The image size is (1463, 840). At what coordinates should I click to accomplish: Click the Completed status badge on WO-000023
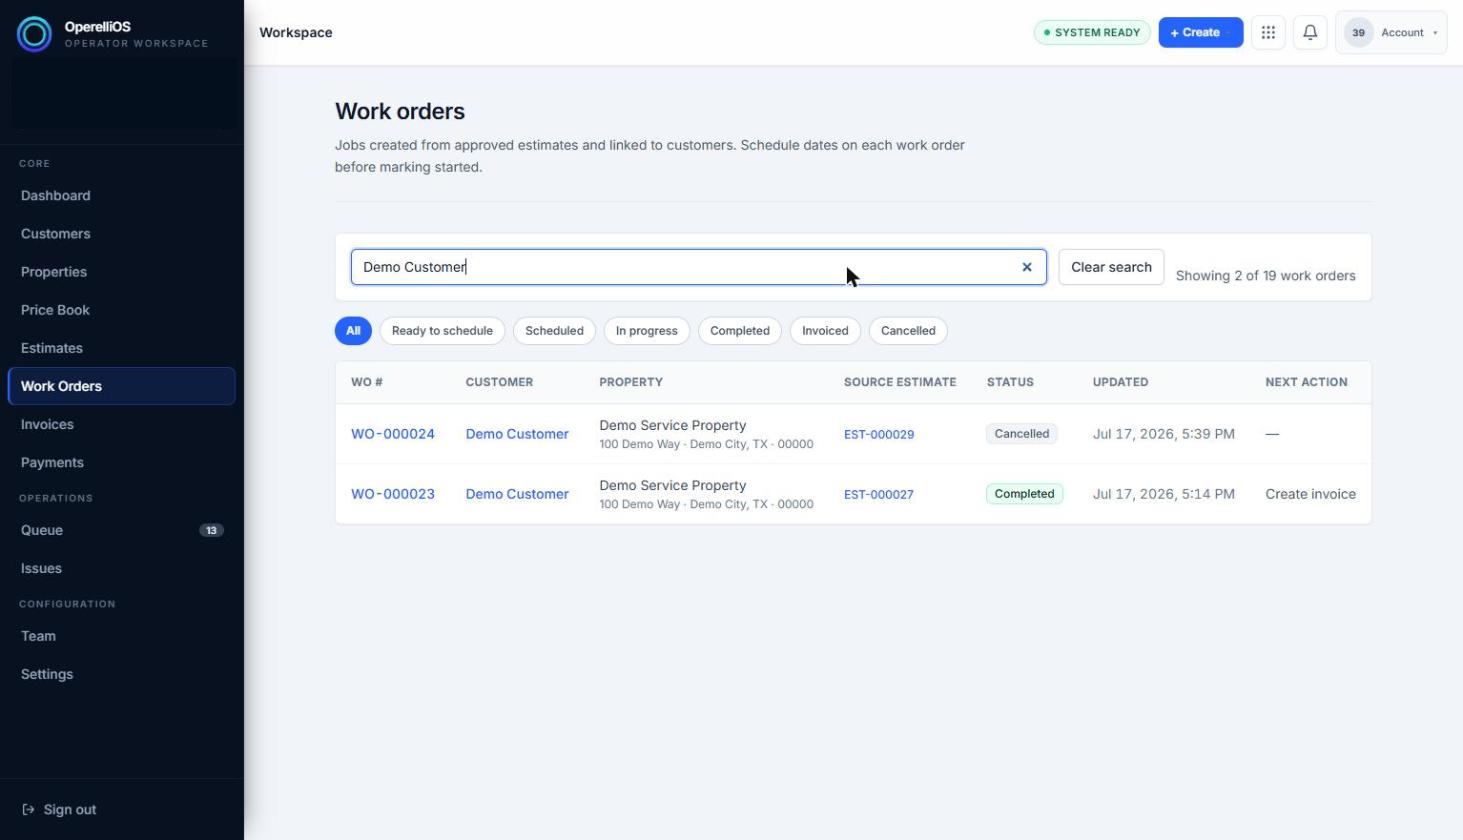[x=1024, y=494]
